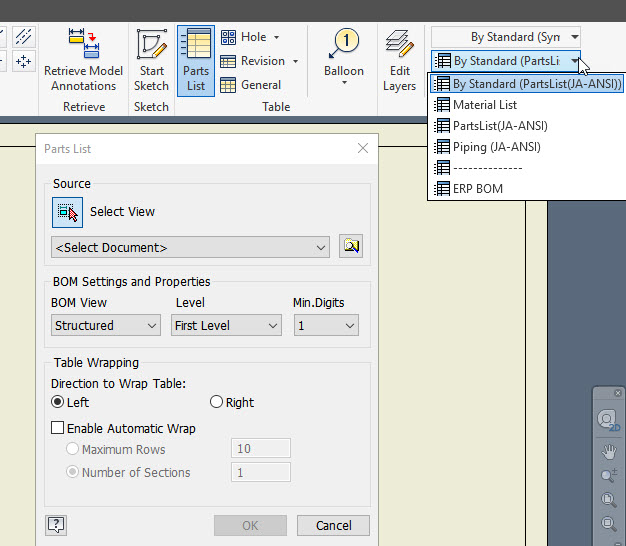Enable Automatic Wrap checkbox
Viewport: 626px width, 546px height.
[57, 428]
